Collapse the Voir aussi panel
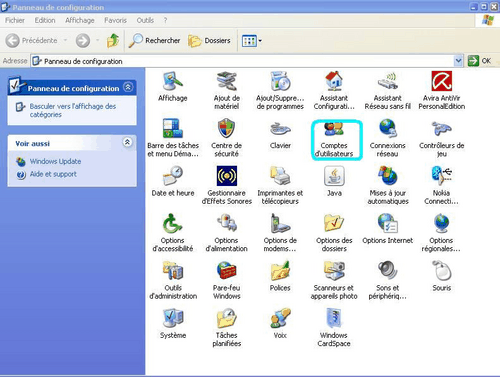Screen dimensions: 500x377 127,142
